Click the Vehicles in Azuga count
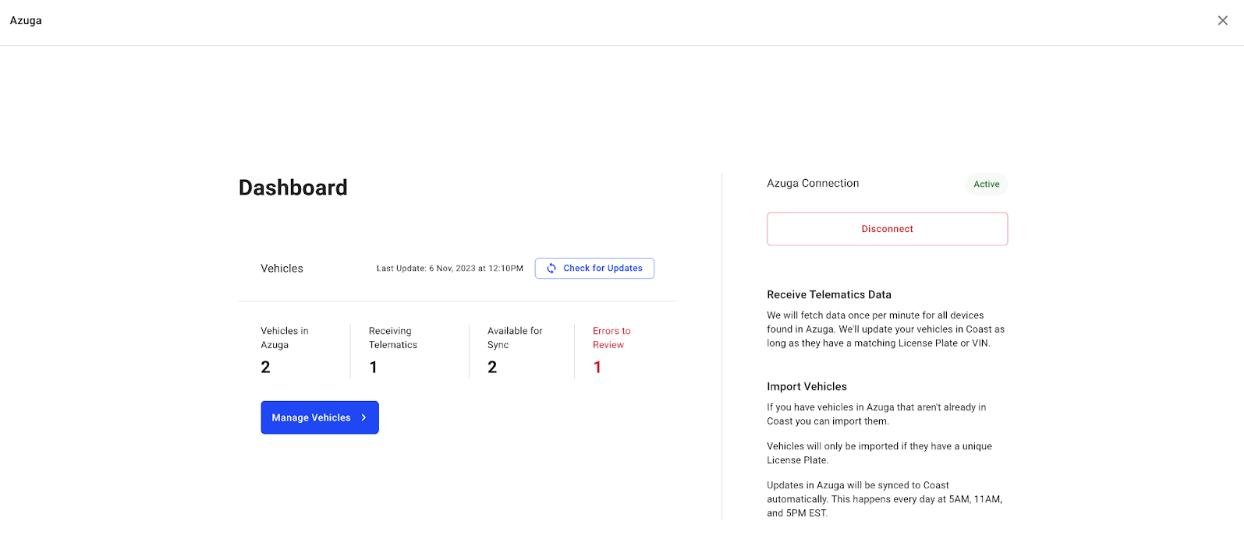Viewport: 1244px width, 552px height. (x=266, y=367)
